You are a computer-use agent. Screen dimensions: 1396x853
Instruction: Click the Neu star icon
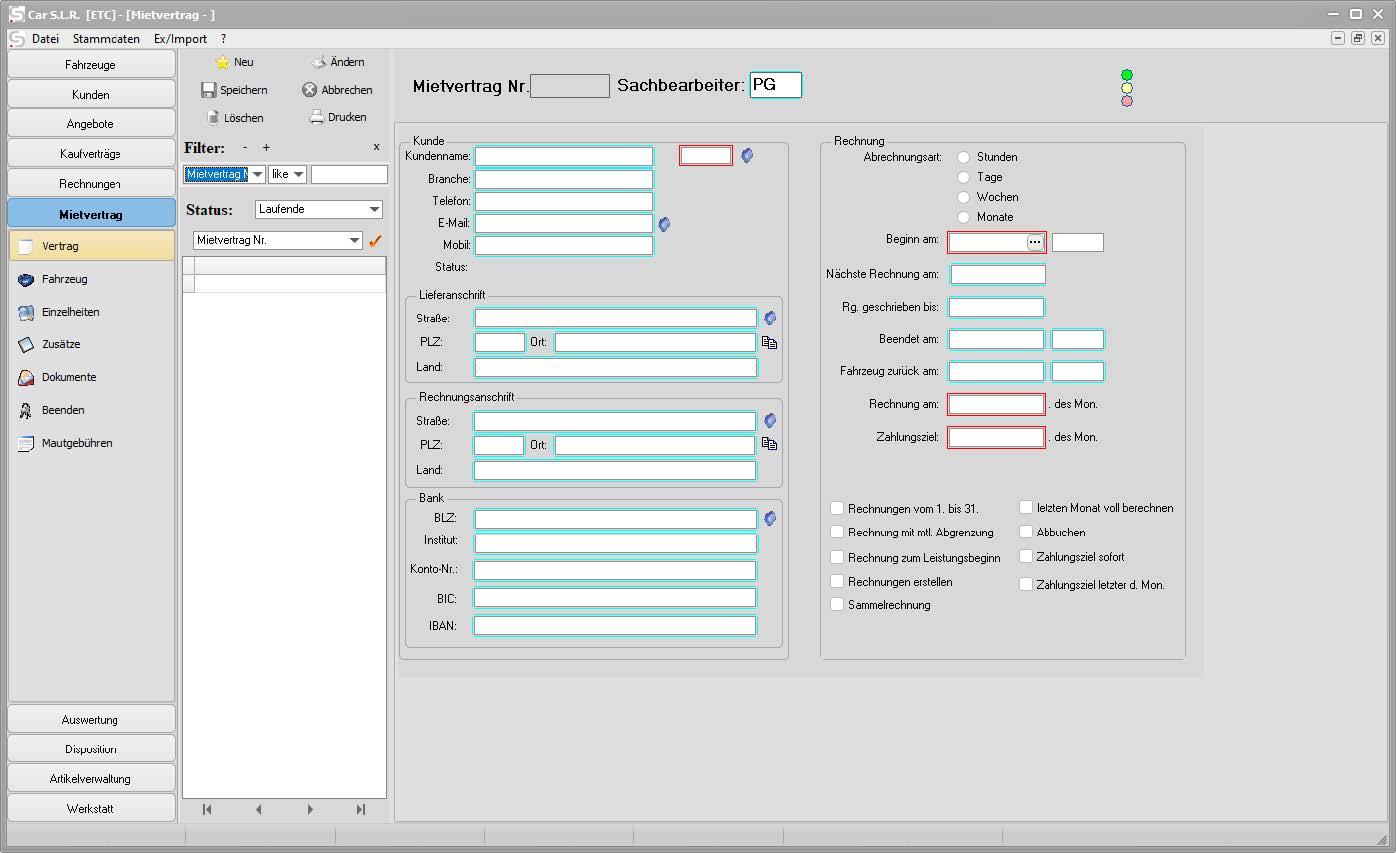click(222, 62)
